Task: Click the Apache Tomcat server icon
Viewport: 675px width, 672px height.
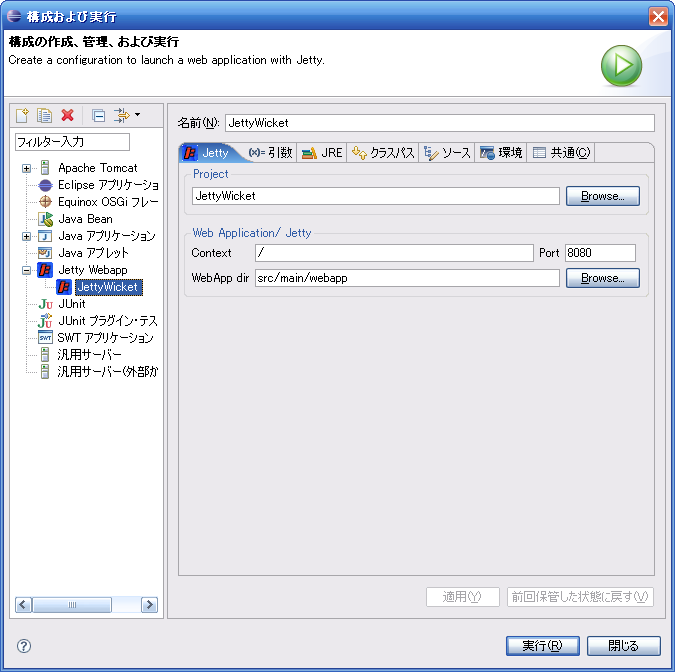Action: point(45,167)
